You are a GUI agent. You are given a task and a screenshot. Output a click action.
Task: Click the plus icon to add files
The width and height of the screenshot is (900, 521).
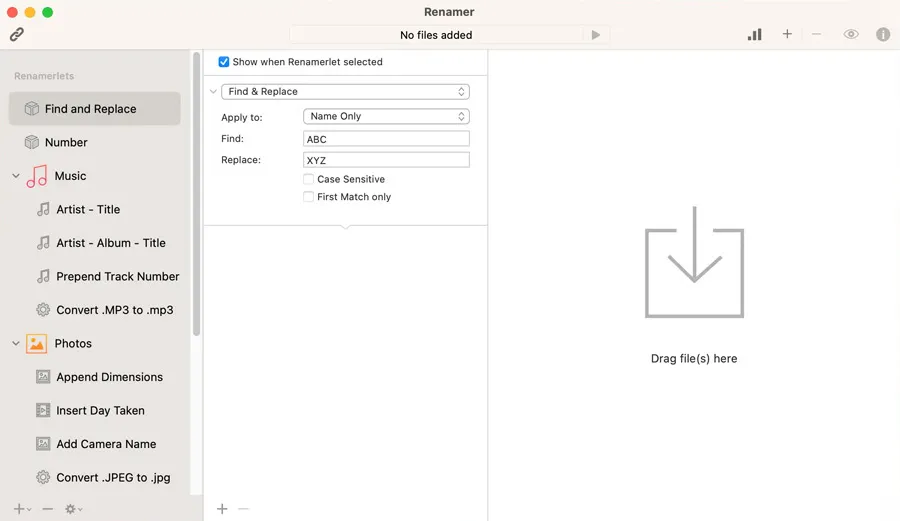click(x=787, y=35)
